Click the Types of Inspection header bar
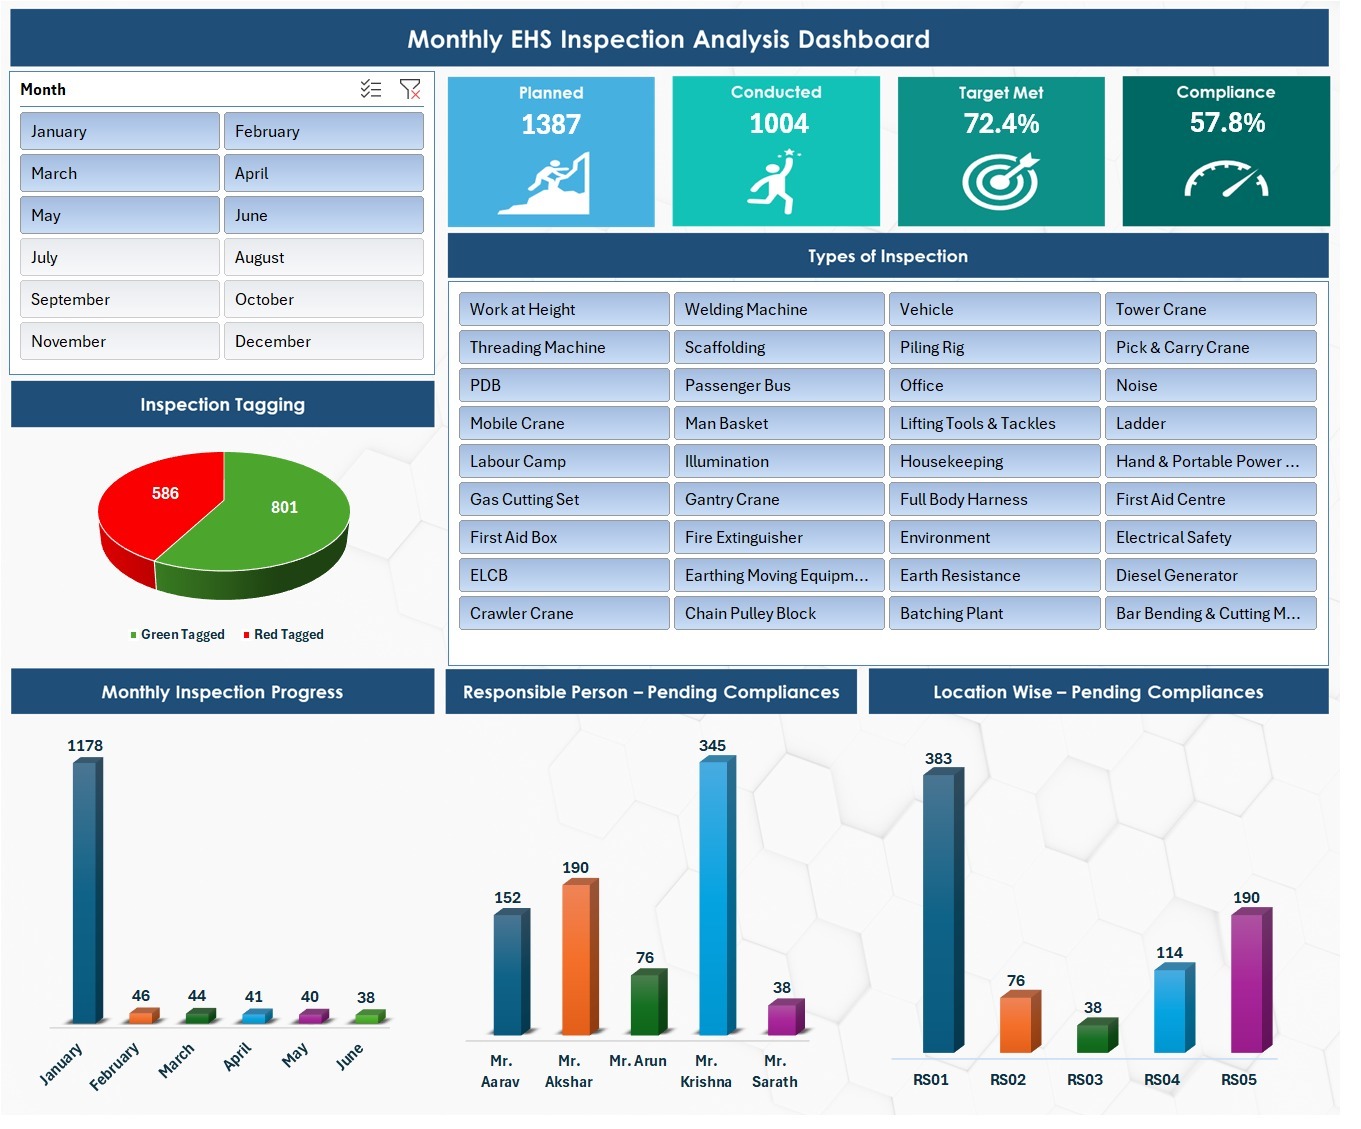The height and width of the screenshot is (1129, 1361). 888,256
